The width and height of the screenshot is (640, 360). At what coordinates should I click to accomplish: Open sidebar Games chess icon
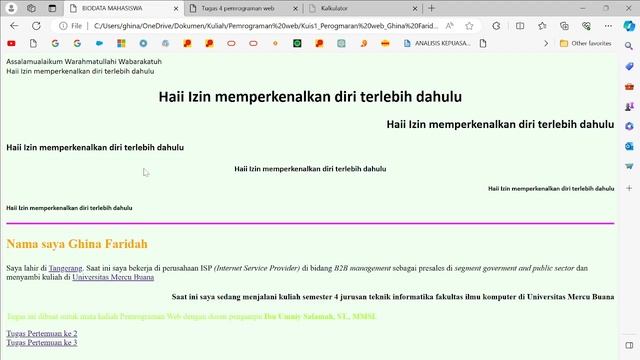click(x=629, y=107)
